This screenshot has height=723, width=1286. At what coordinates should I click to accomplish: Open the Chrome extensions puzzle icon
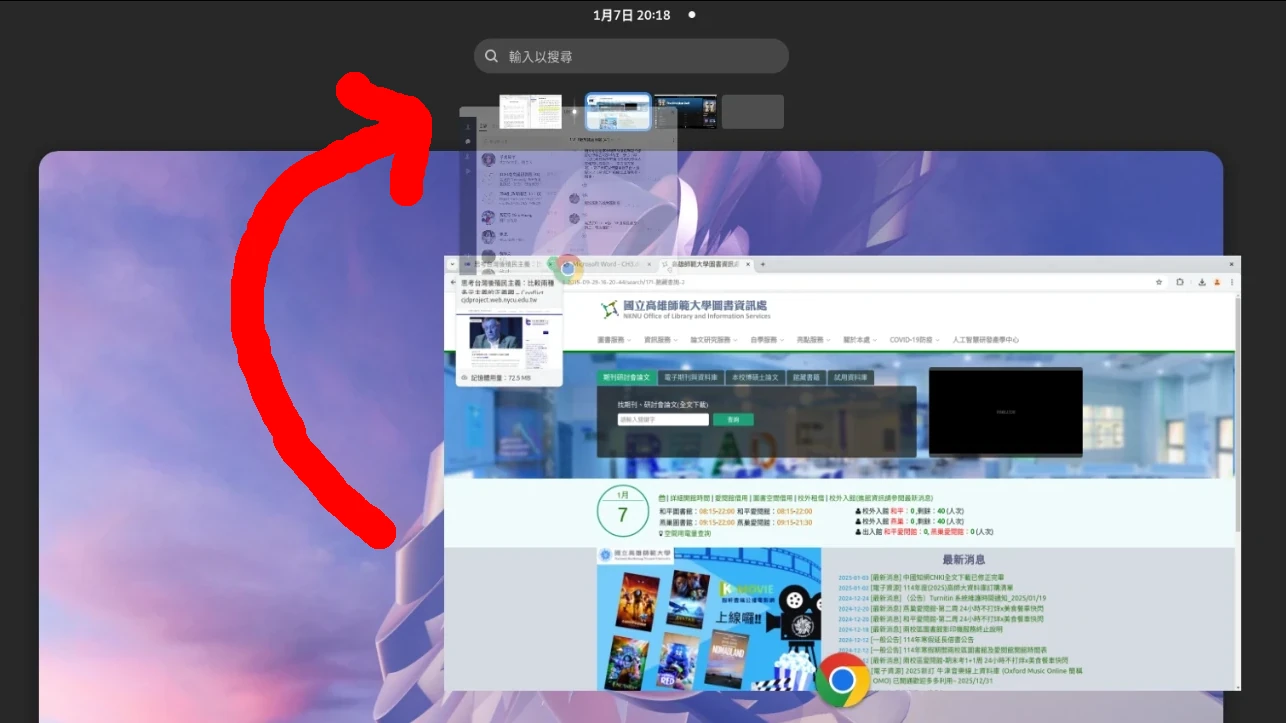1180,283
